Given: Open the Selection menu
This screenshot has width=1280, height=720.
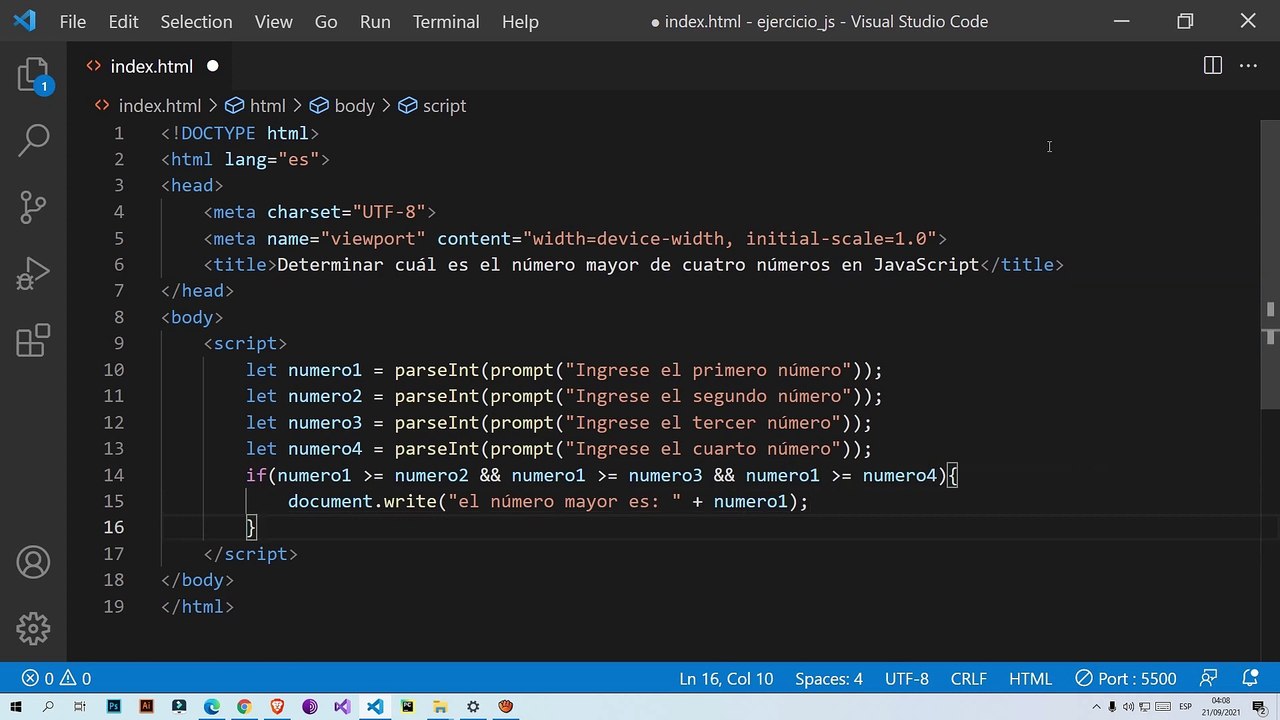Looking at the screenshot, I should tap(196, 21).
